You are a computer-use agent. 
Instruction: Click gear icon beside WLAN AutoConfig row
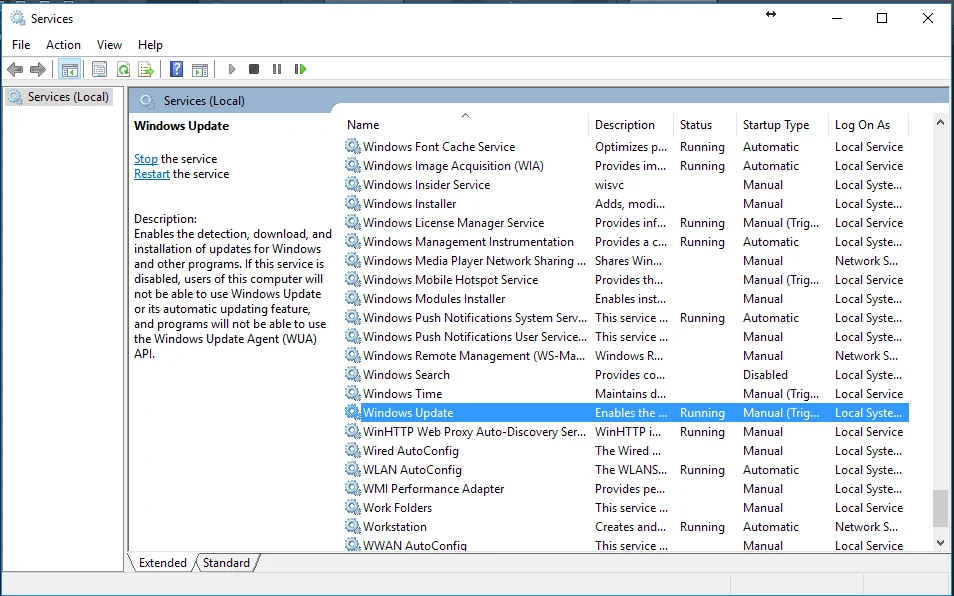click(x=352, y=470)
